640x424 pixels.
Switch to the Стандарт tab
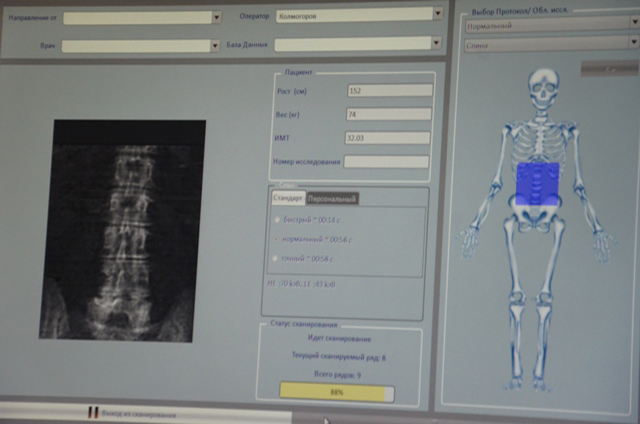tap(288, 198)
